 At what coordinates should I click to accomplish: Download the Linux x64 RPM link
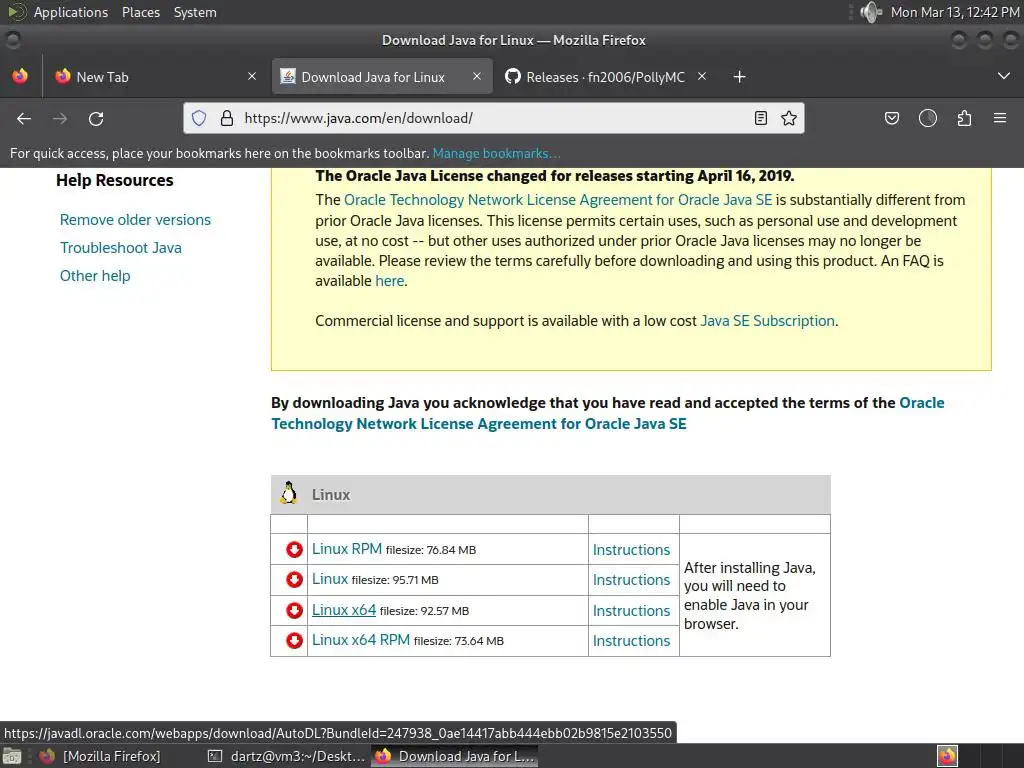tap(360, 639)
